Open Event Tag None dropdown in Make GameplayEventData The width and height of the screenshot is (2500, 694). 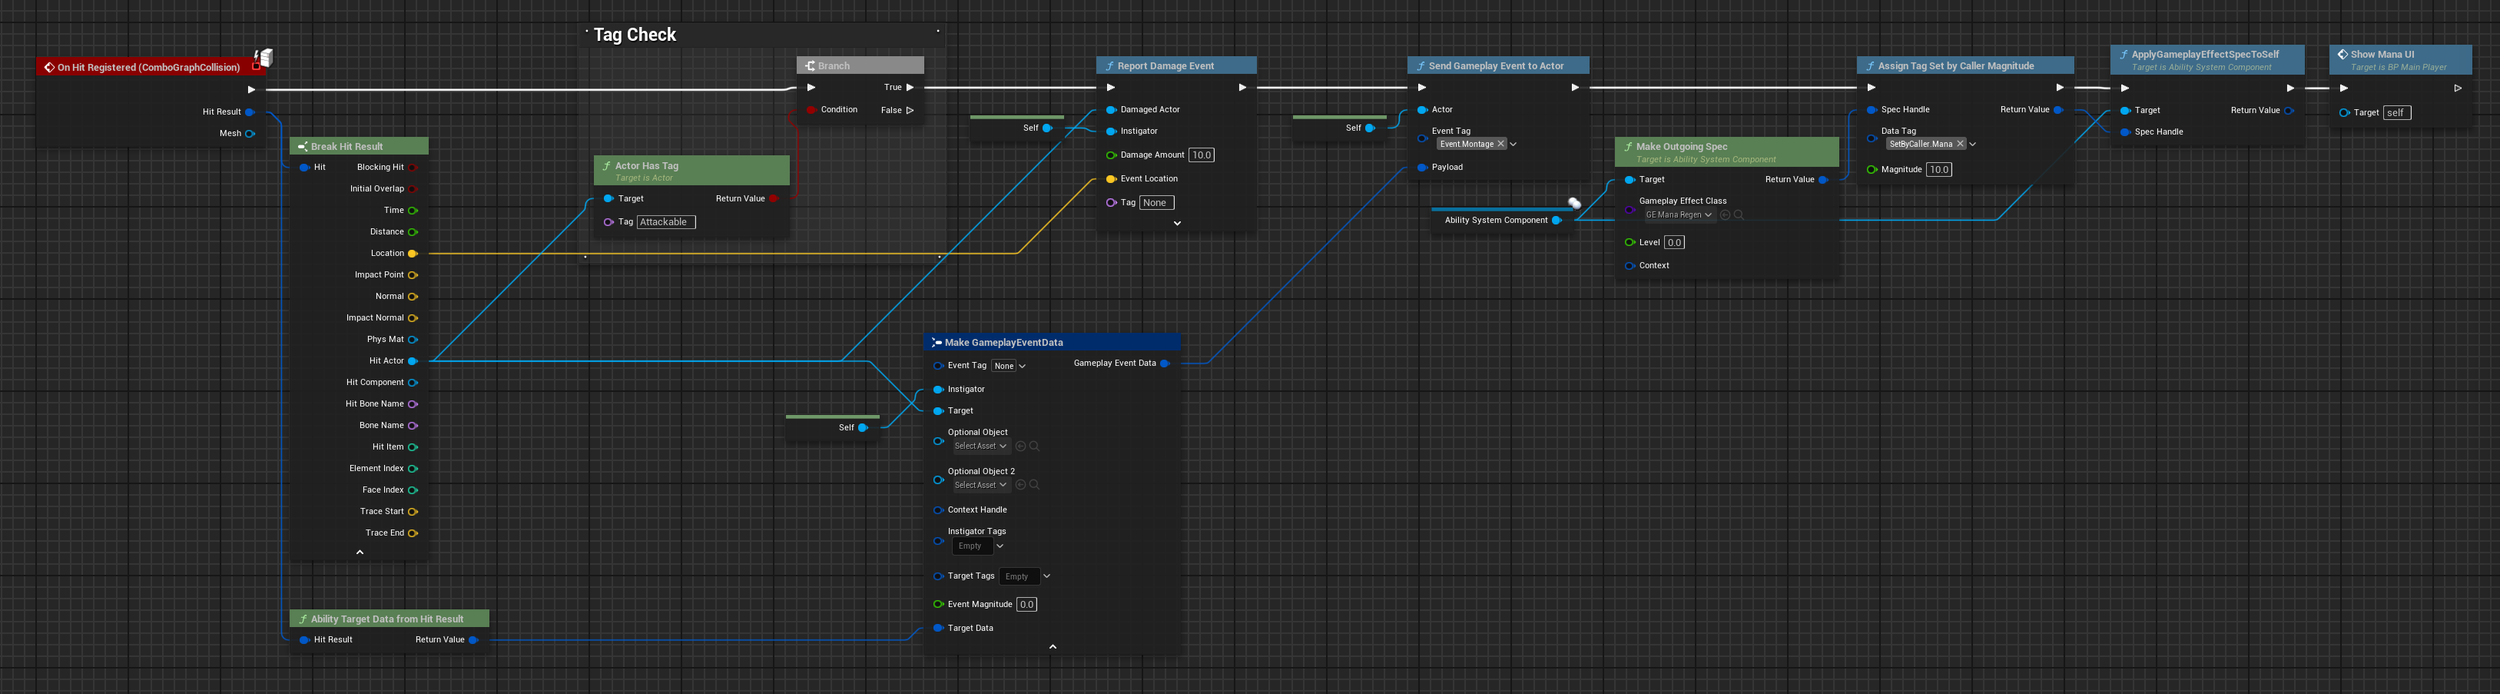coord(1009,366)
